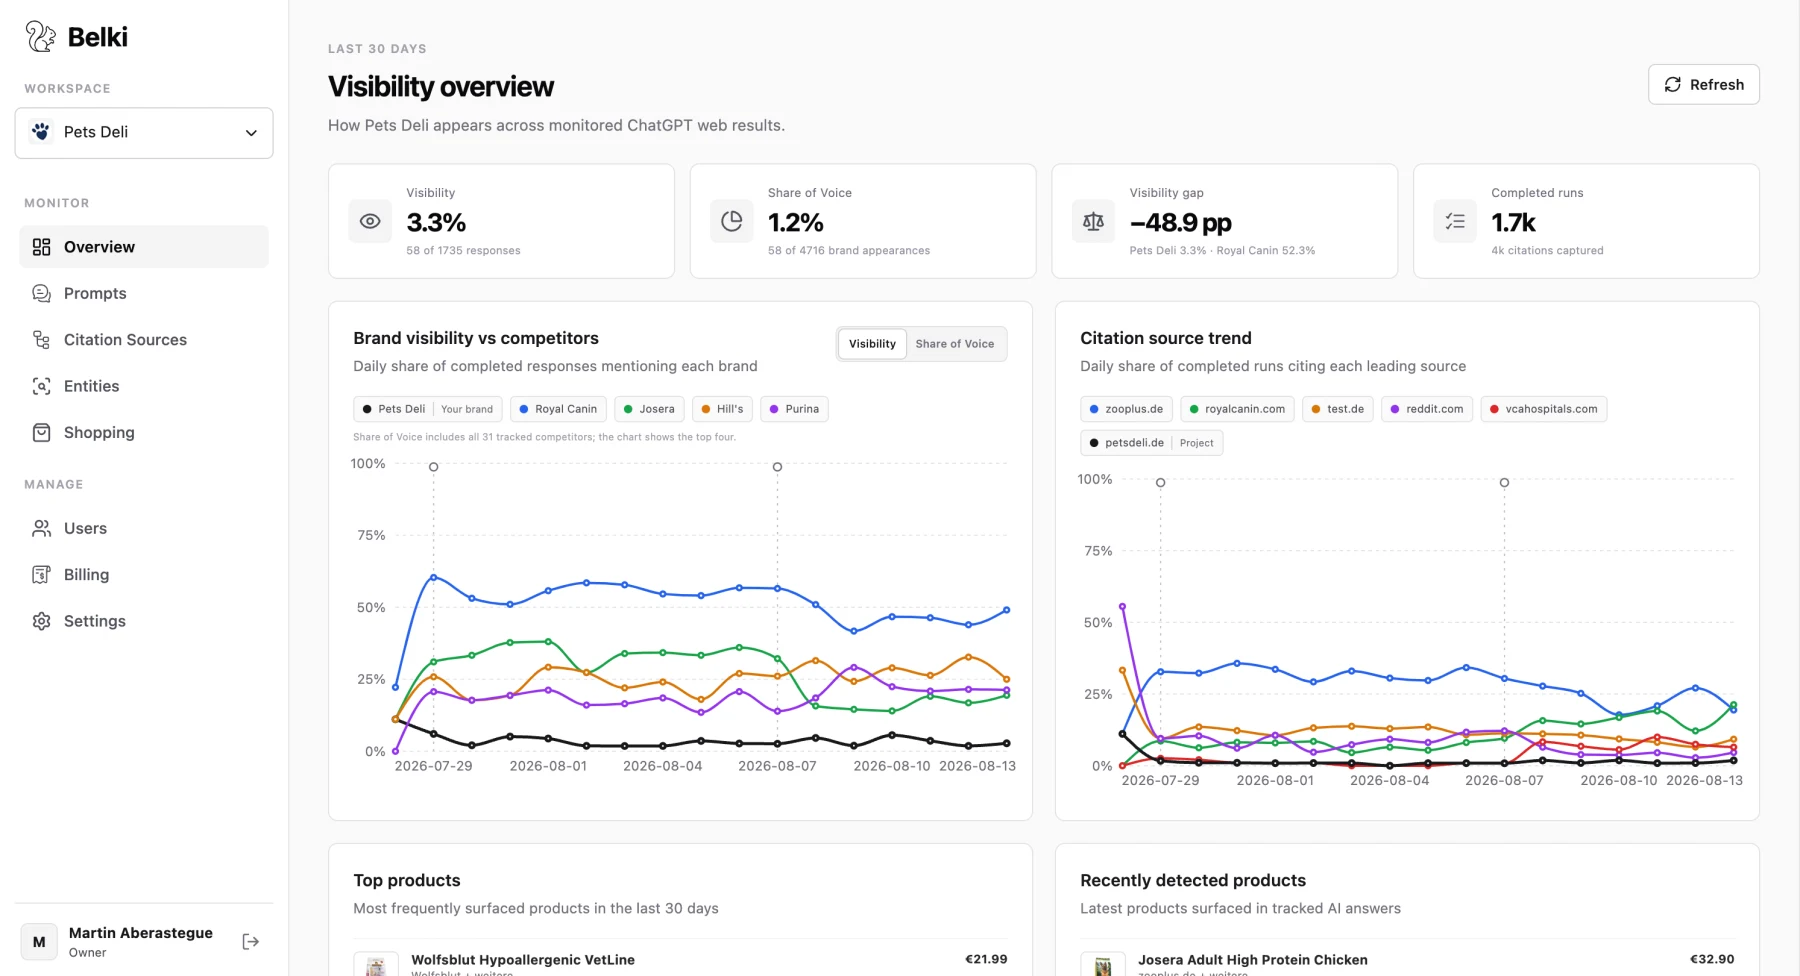Click the 1.2% Share of Voice value
This screenshot has width=1800, height=976.
[x=796, y=222]
